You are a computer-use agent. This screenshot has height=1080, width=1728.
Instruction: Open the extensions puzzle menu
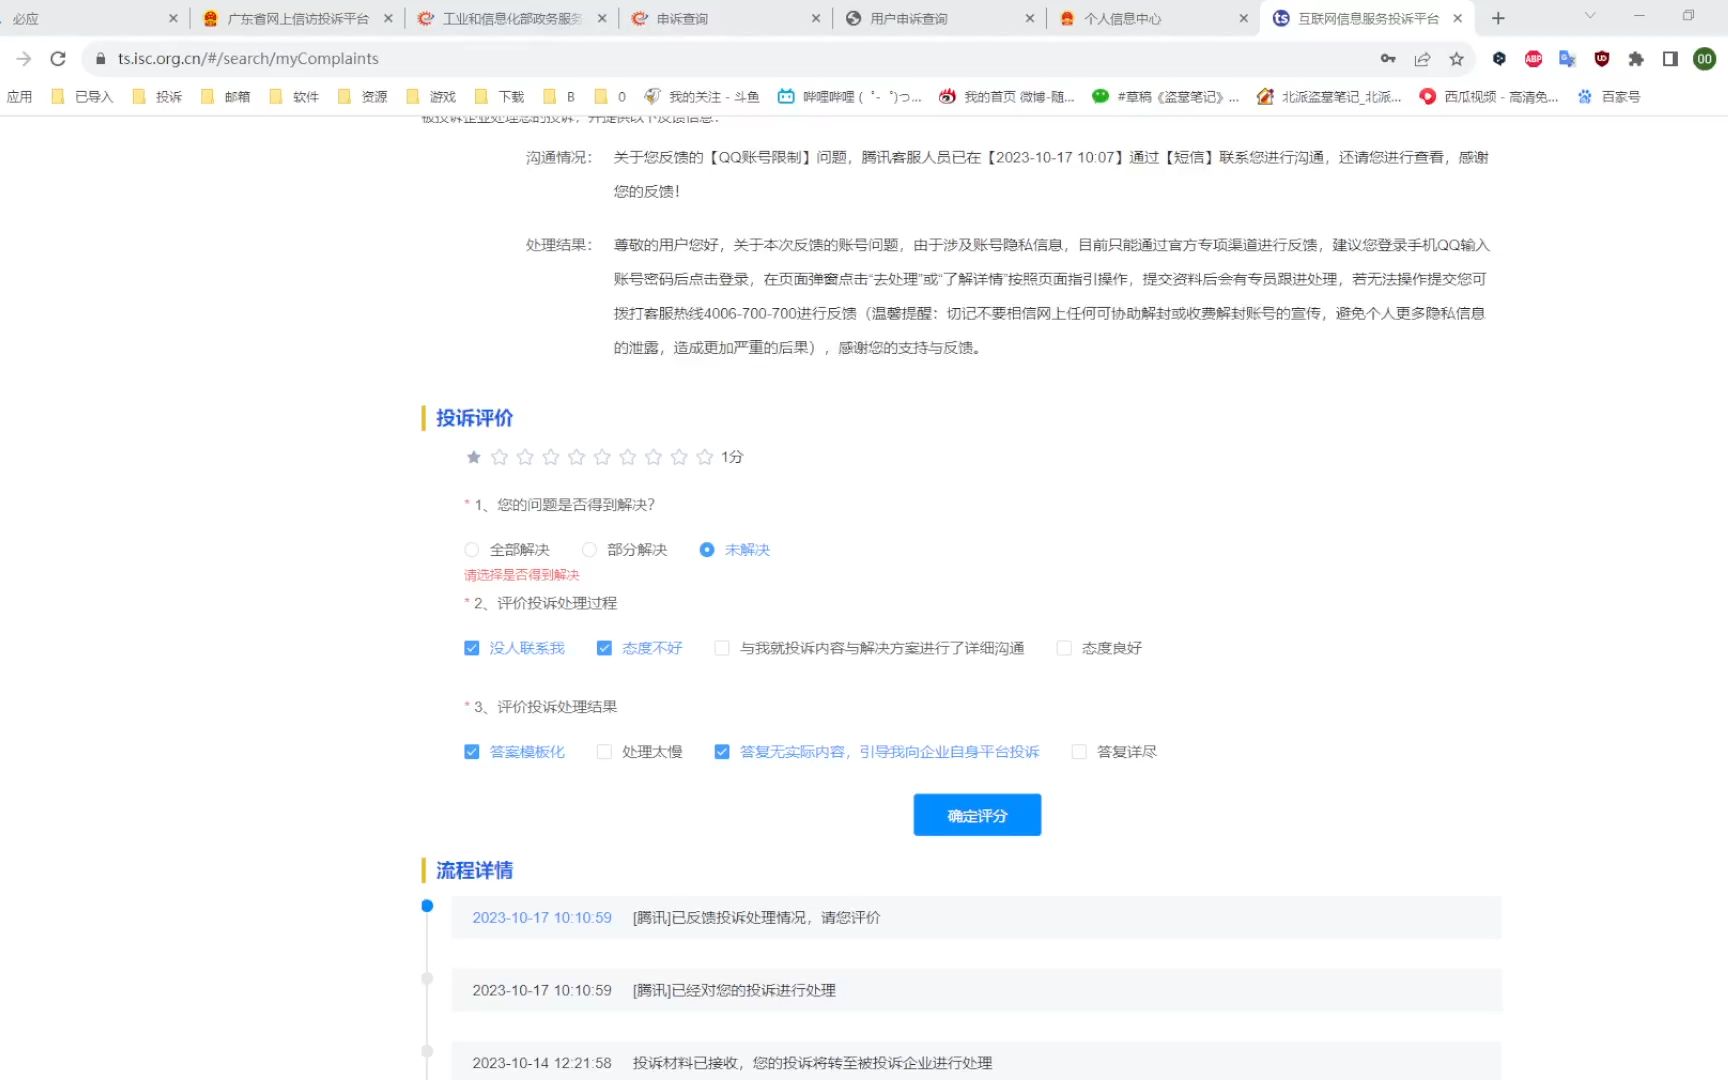[x=1636, y=59]
